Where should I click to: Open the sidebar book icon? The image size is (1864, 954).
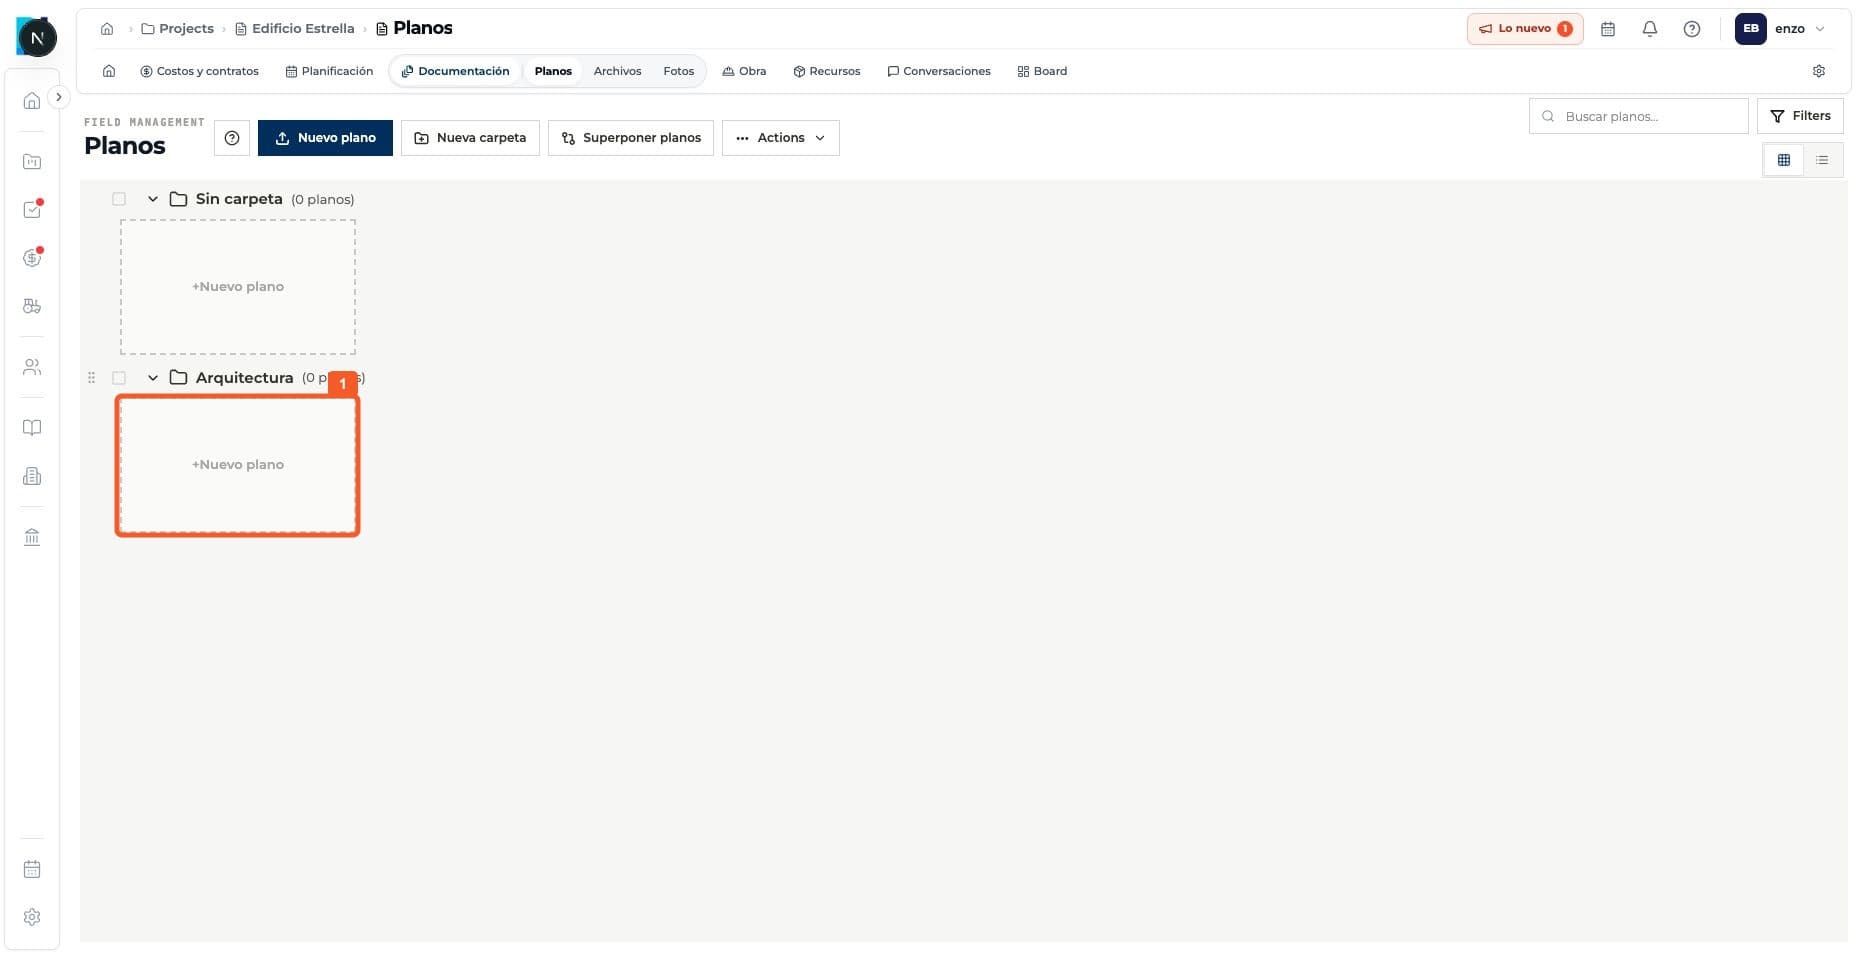(32, 428)
